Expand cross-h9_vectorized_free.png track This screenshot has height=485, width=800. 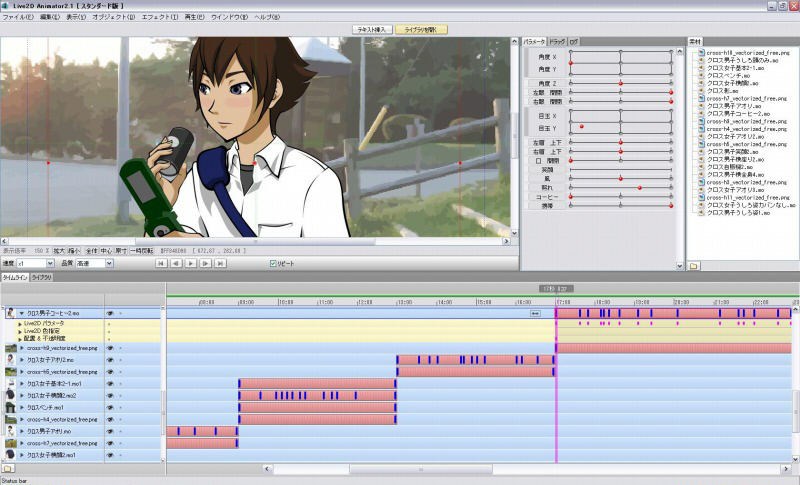21,348
